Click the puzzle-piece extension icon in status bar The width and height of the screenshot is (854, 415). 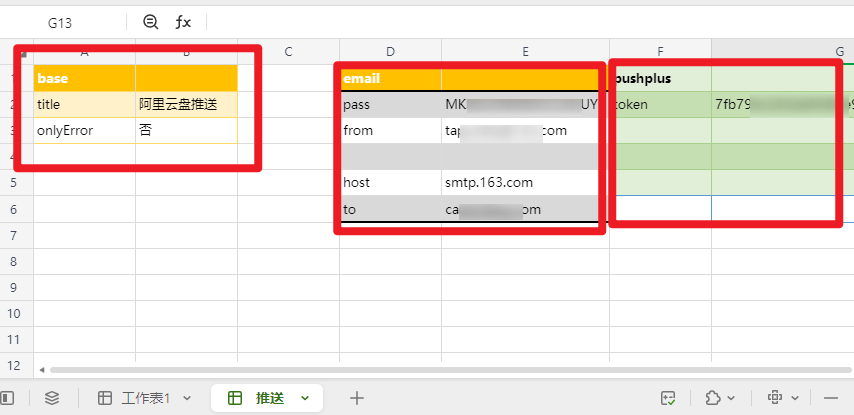pos(712,398)
